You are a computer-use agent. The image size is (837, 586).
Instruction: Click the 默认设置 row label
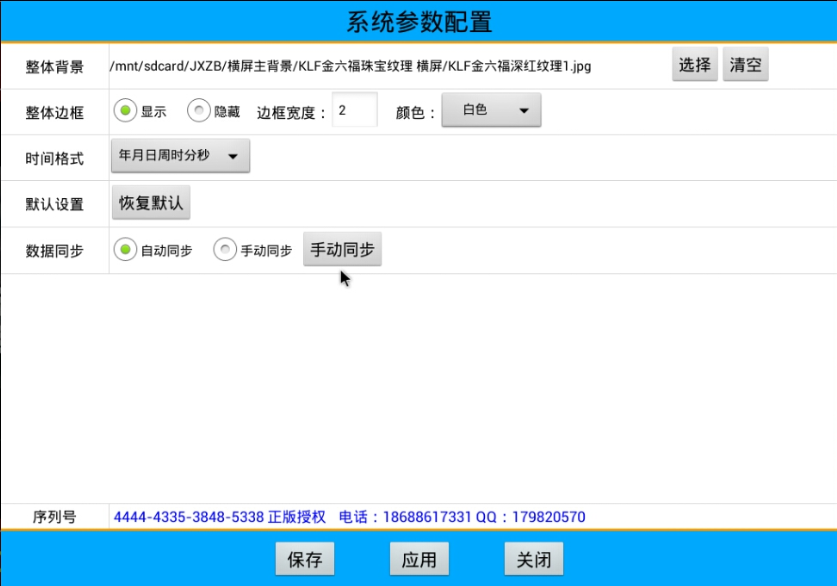coord(54,204)
